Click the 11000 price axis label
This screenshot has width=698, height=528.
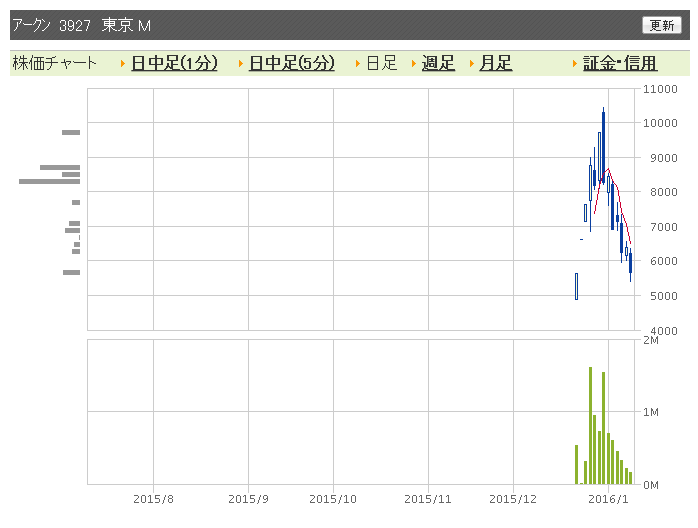tap(660, 89)
